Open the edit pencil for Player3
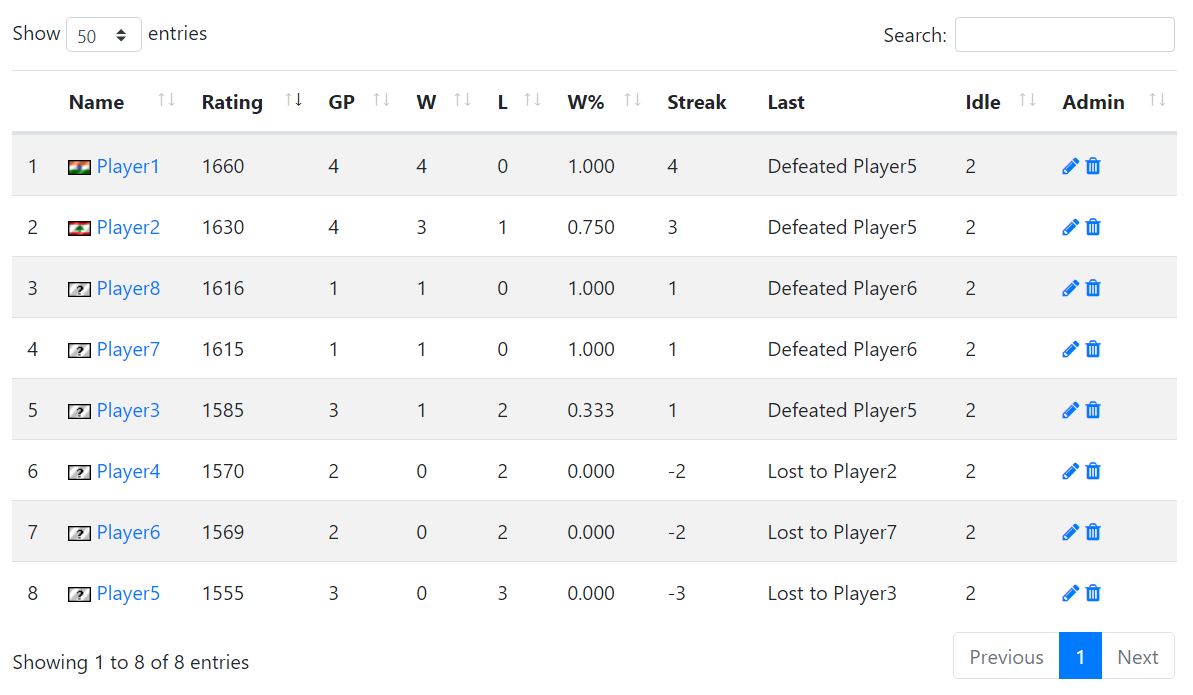 tap(1069, 410)
